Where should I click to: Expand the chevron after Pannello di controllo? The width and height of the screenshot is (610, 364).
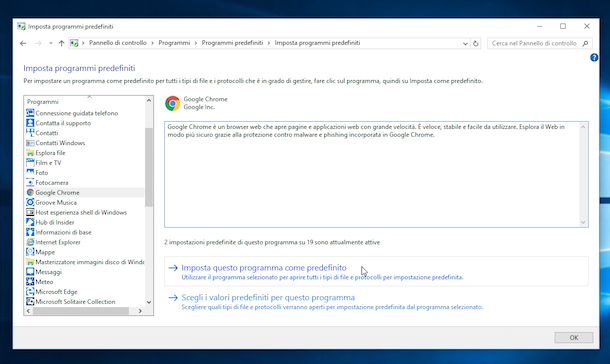tap(152, 43)
